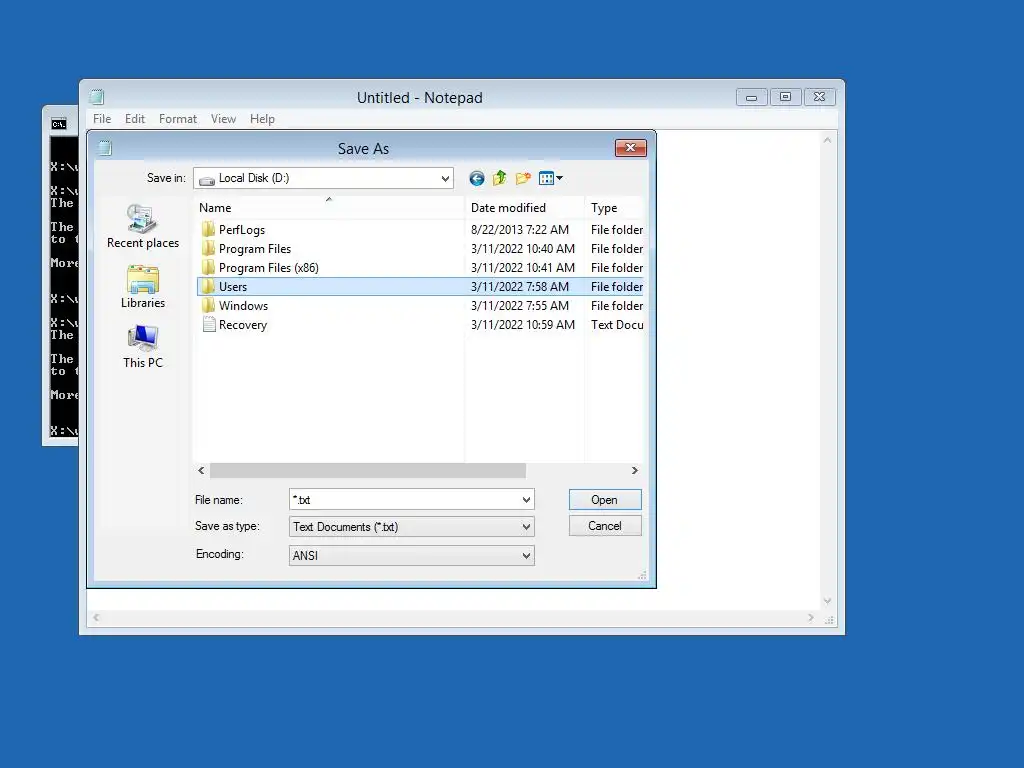Viewport: 1024px width, 768px height.
Task: Click the file list scroll right arrow
Action: [x=635, y=470]
